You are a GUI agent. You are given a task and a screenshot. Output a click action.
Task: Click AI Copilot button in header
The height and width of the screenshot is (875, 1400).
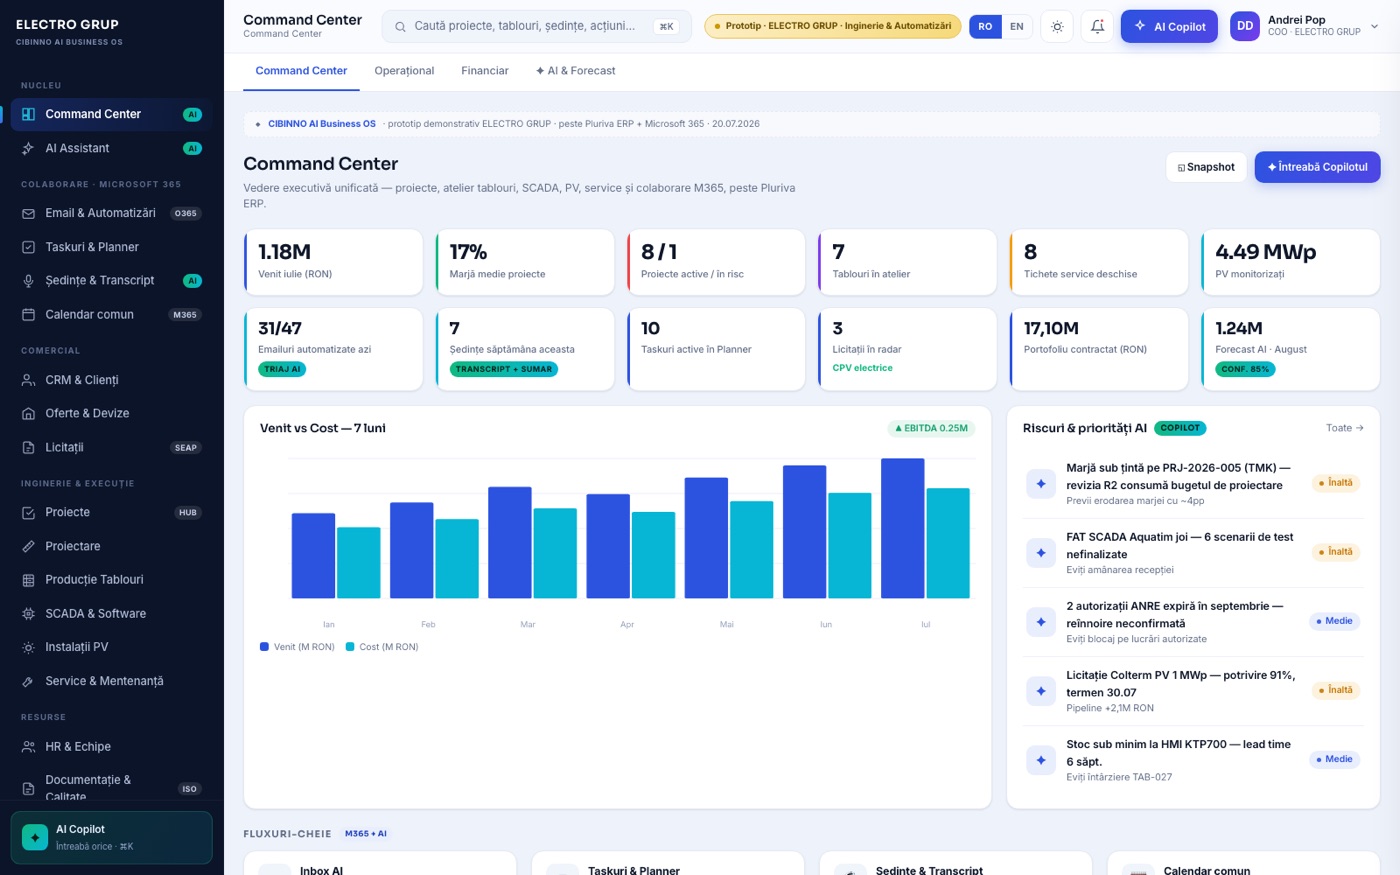[x=1169, y=27]
